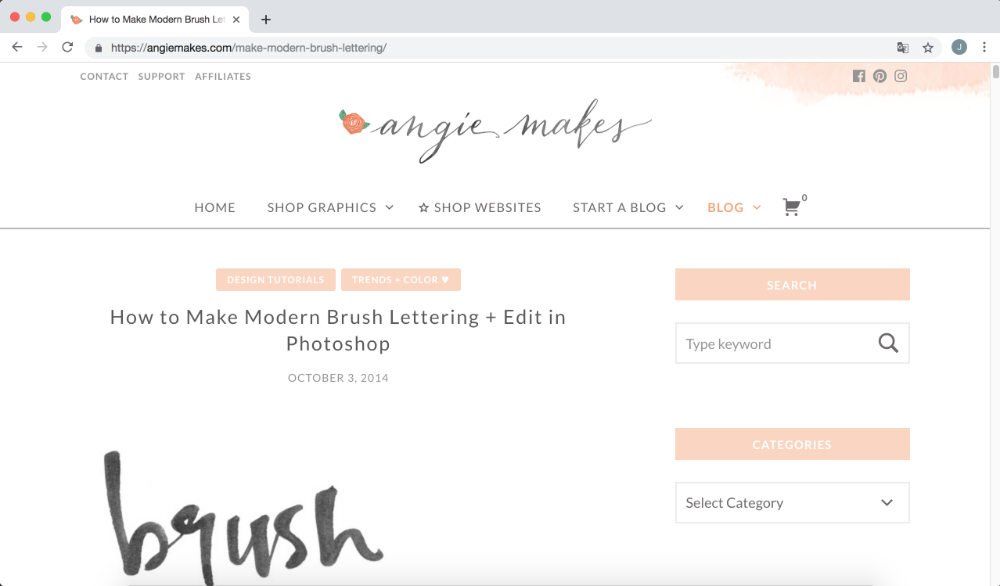This screenshot has width=1000, height=586.
Task: Click the browser forward arrow
Action: pos(42,47)
